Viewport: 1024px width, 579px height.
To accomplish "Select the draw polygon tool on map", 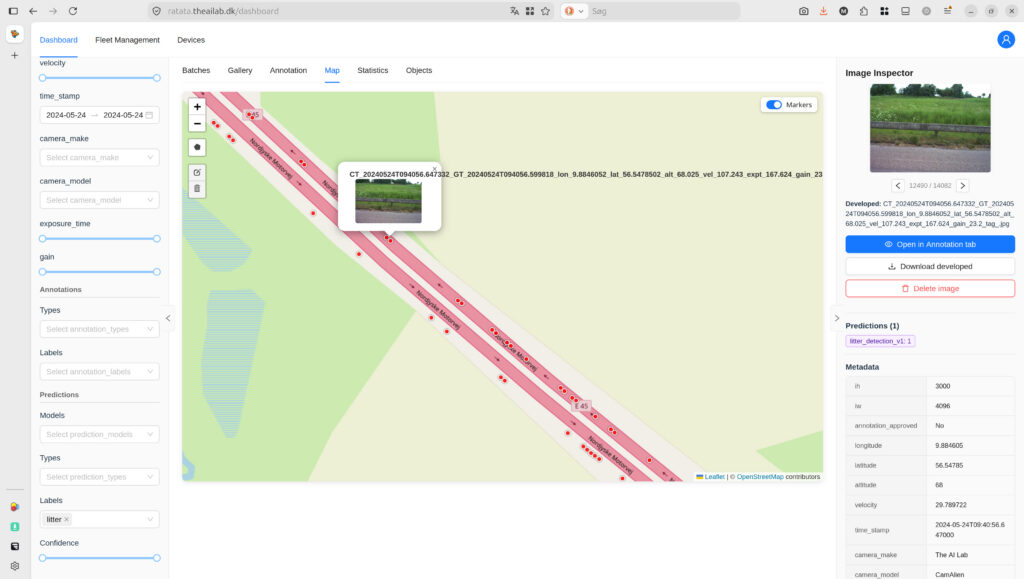I will [x=197, y=148].
